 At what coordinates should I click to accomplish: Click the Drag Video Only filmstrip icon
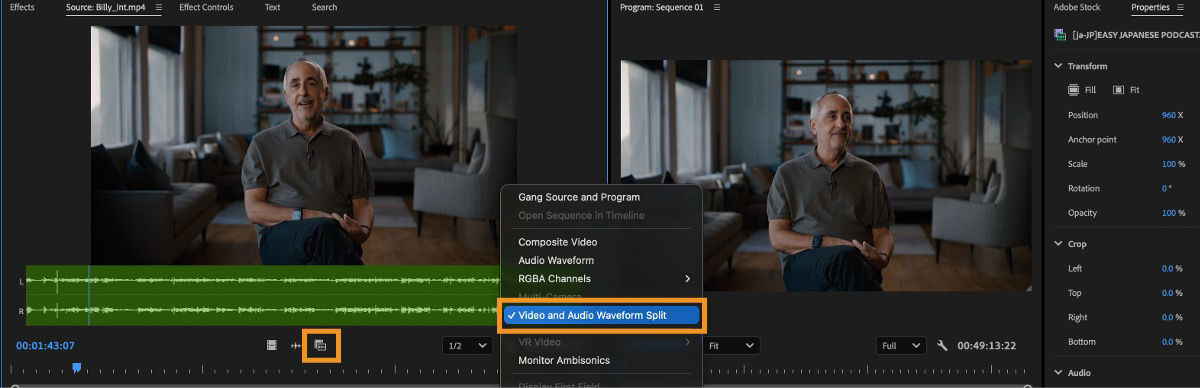pos(271,345)
